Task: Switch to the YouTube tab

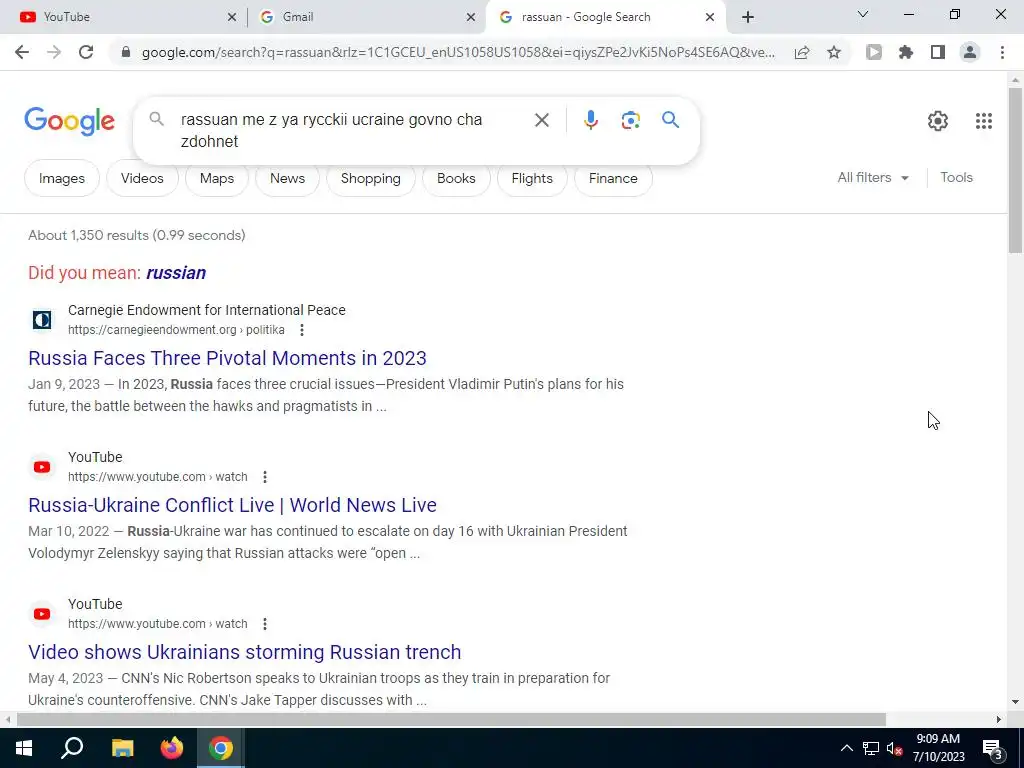Action: click(124, 18)
